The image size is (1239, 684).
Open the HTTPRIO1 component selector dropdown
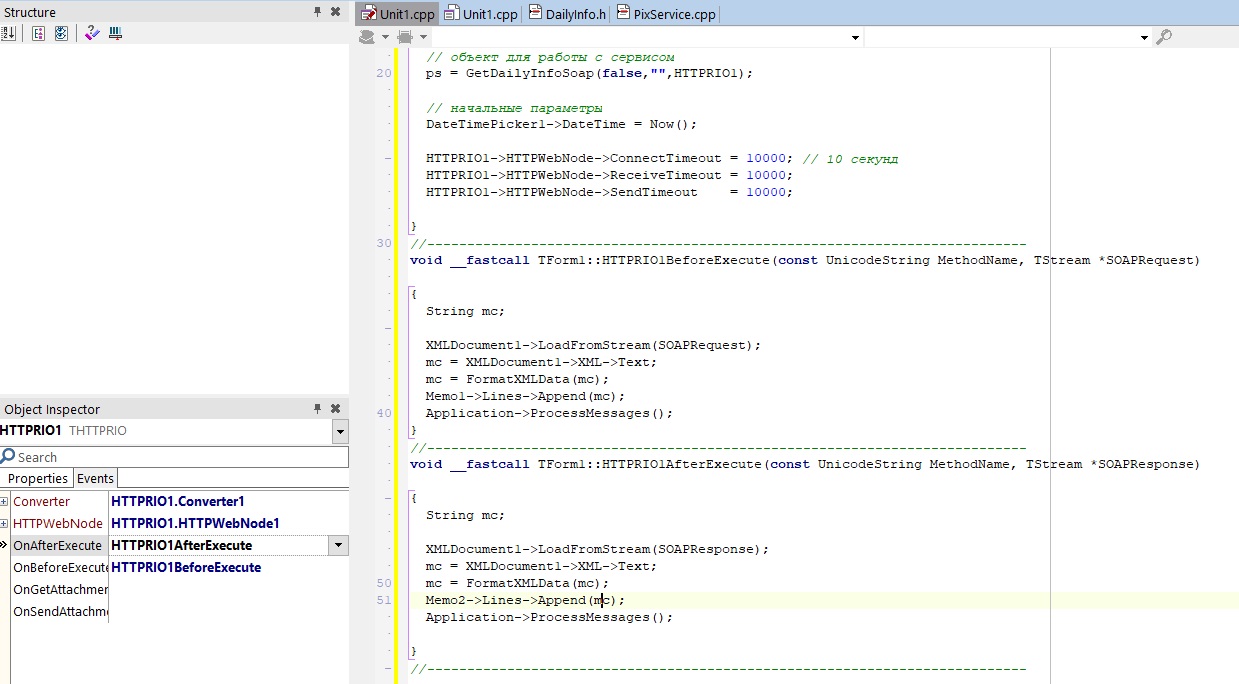pos(341,431)
